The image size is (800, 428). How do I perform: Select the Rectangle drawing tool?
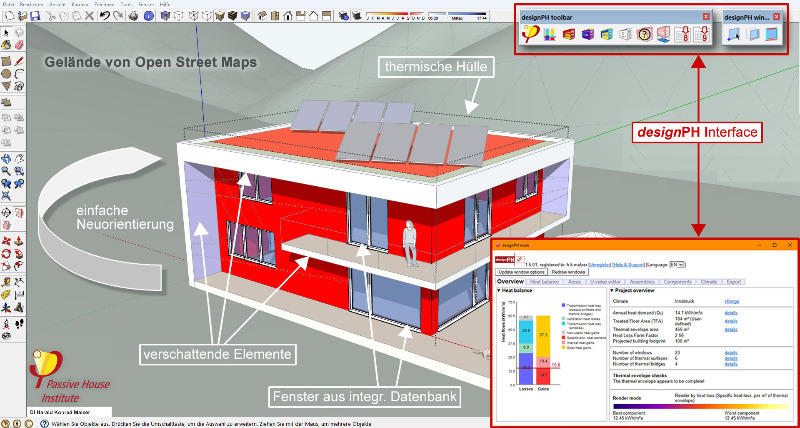click(6, 61)
